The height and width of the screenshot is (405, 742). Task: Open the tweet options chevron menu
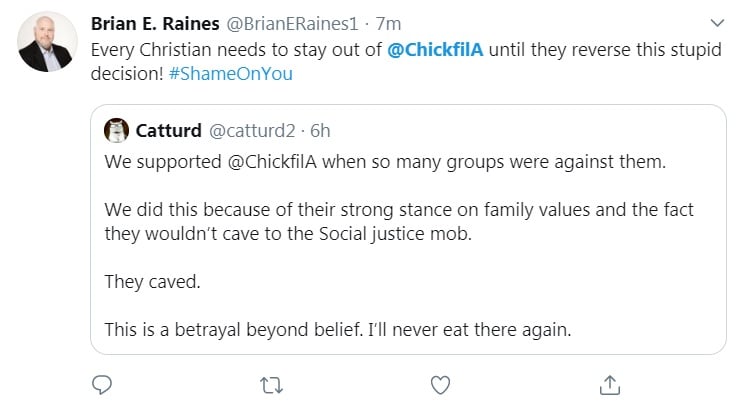[x=716, y=23]
